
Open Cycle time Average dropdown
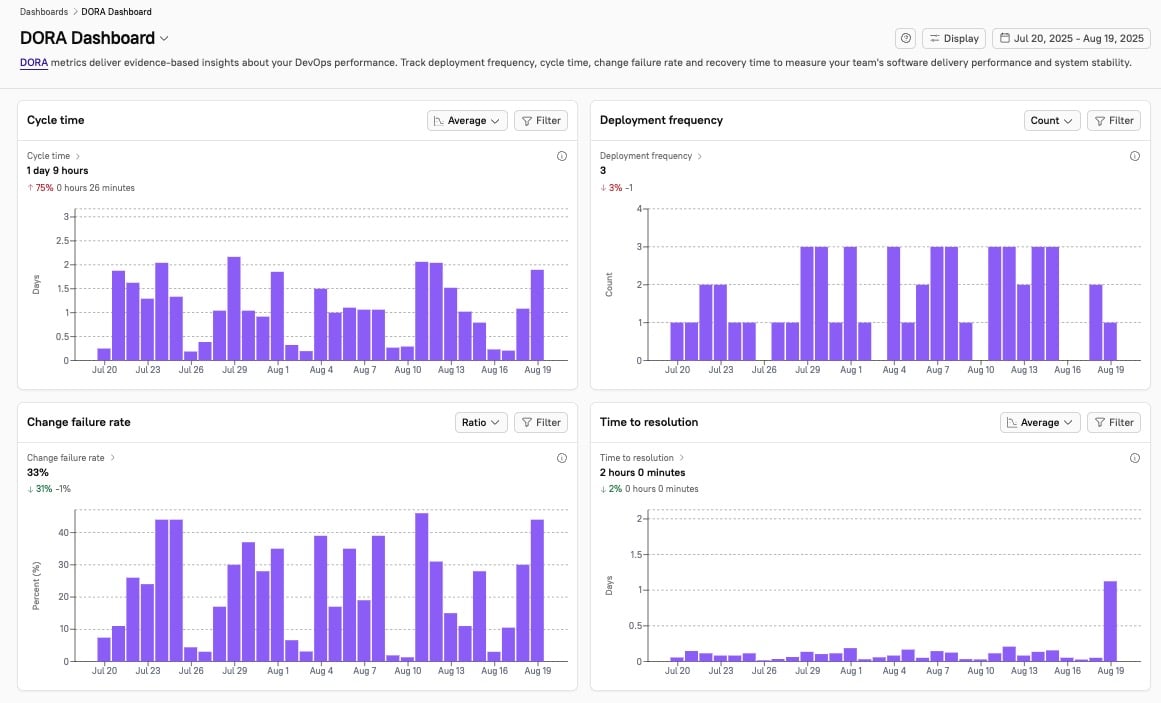click(467, 121)
